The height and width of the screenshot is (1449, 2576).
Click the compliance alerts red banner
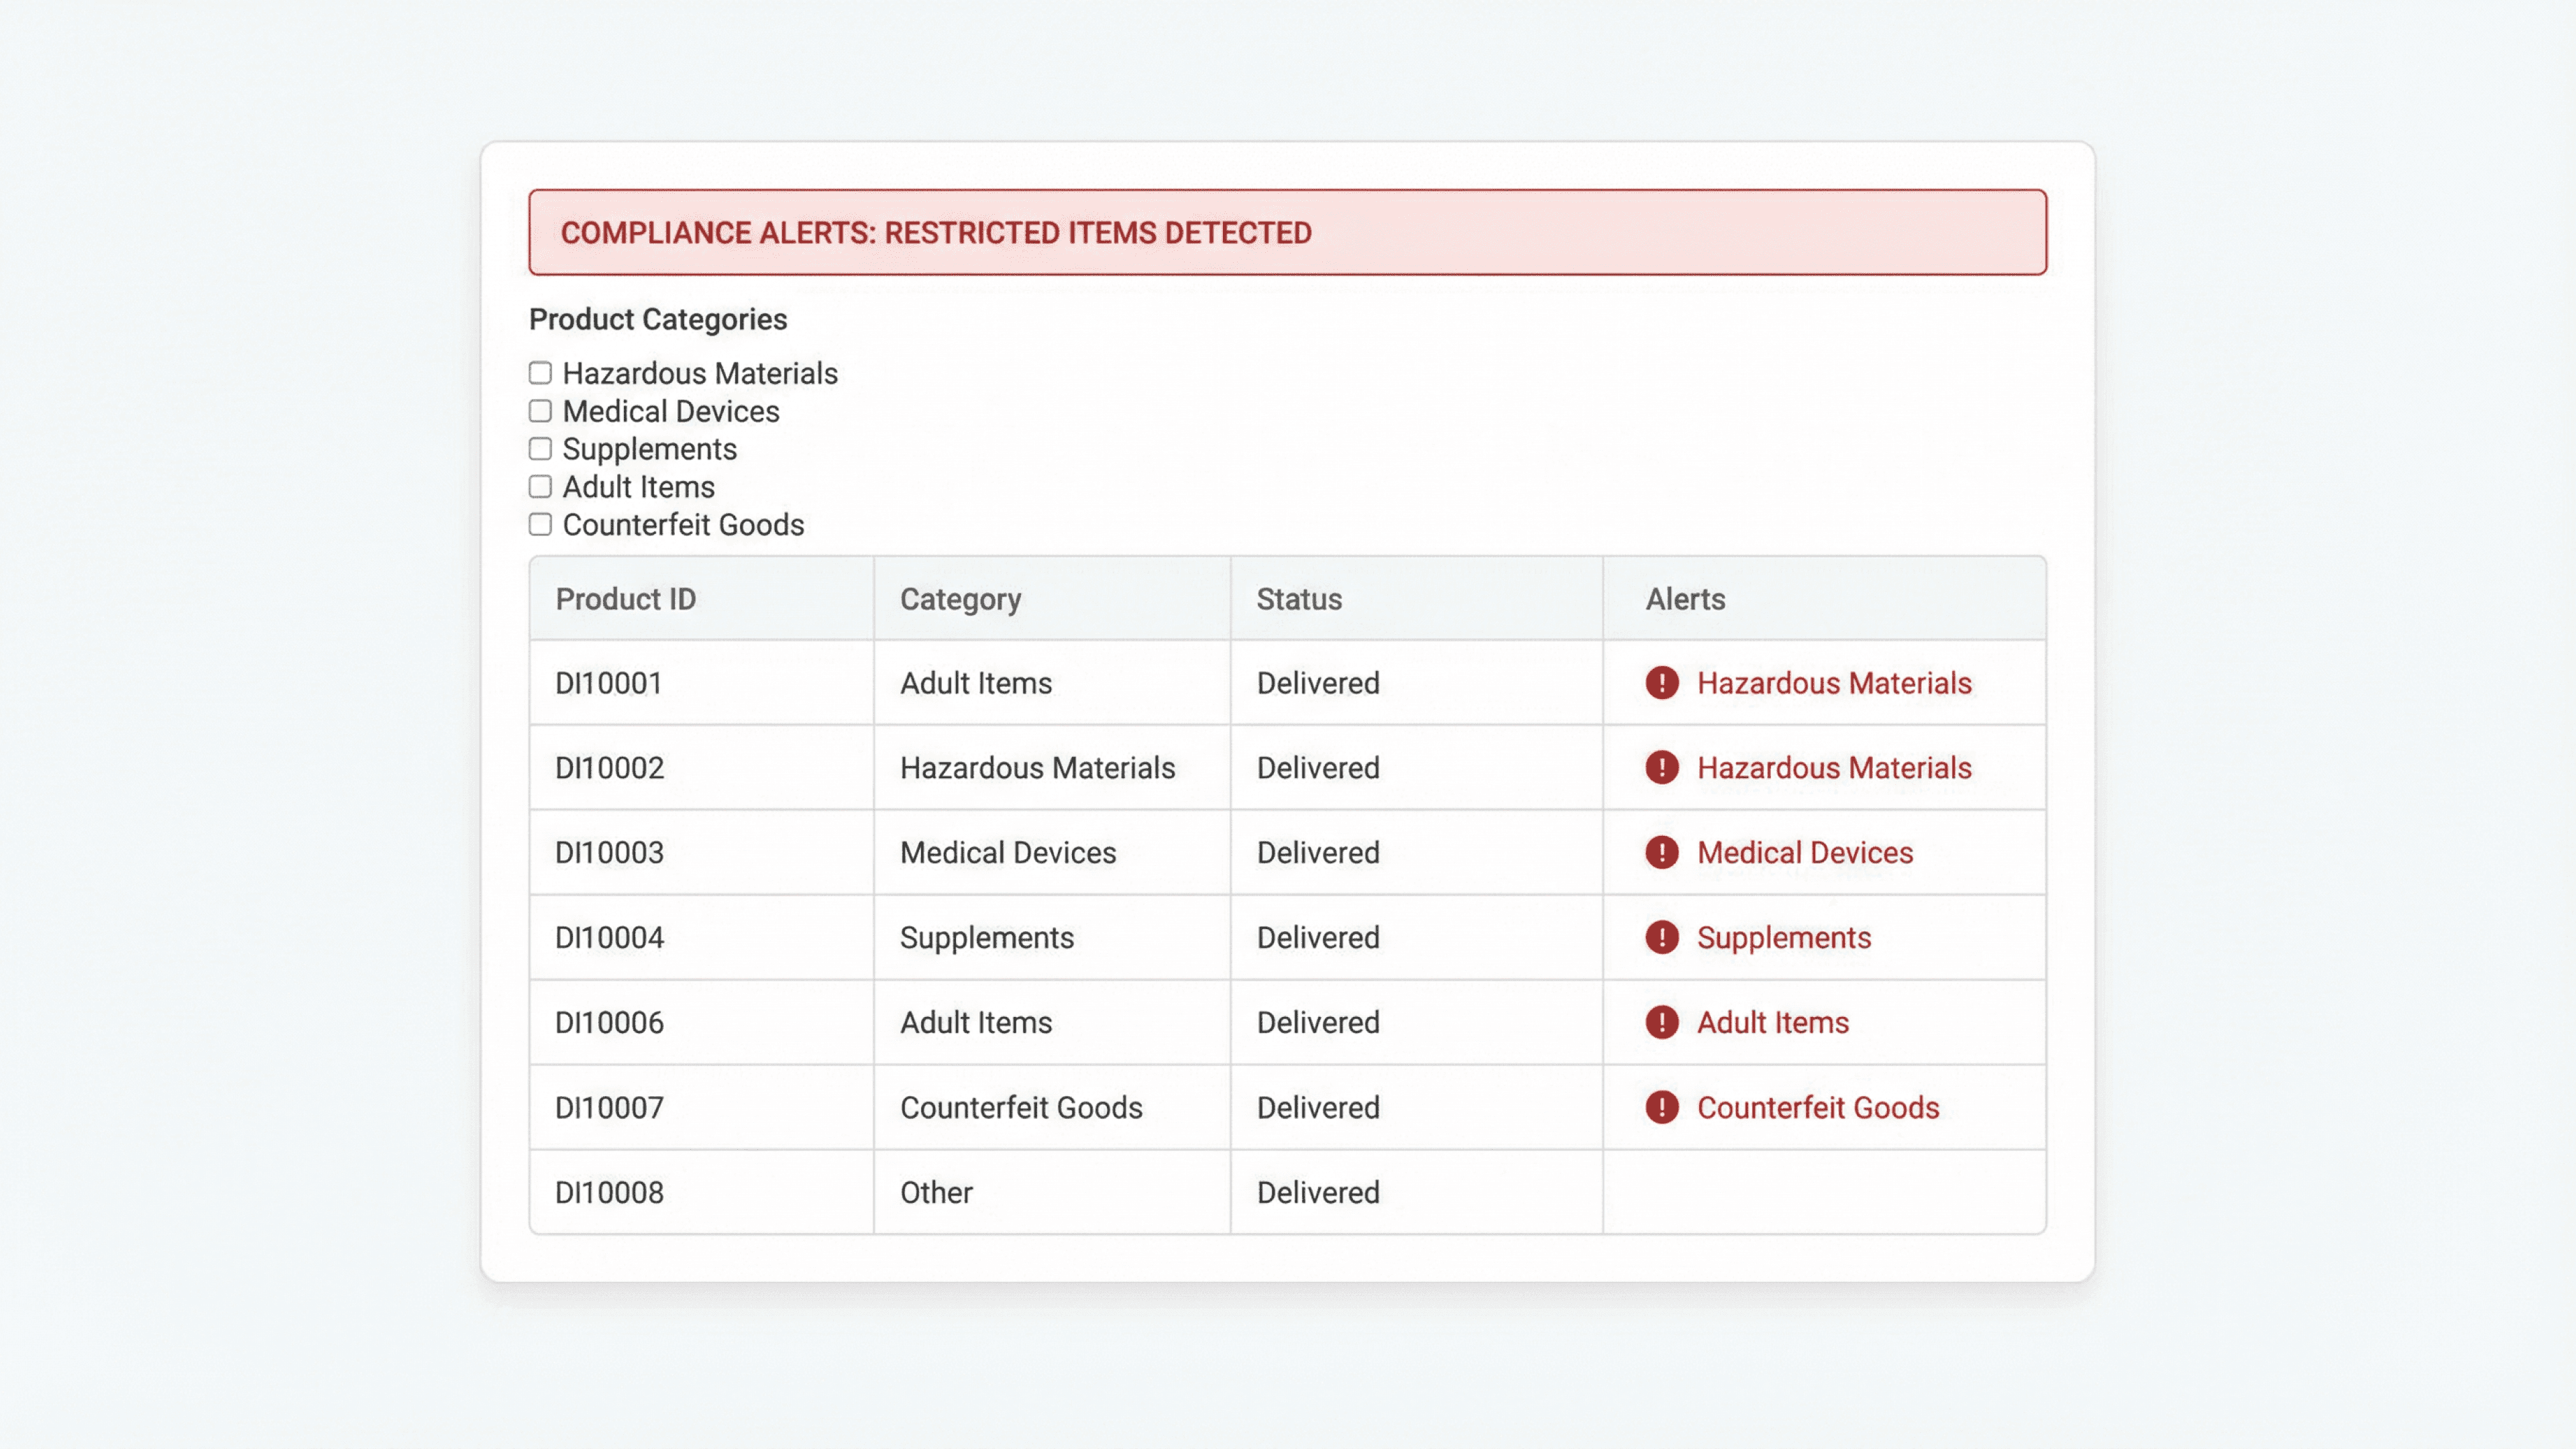click(1287, 232)
